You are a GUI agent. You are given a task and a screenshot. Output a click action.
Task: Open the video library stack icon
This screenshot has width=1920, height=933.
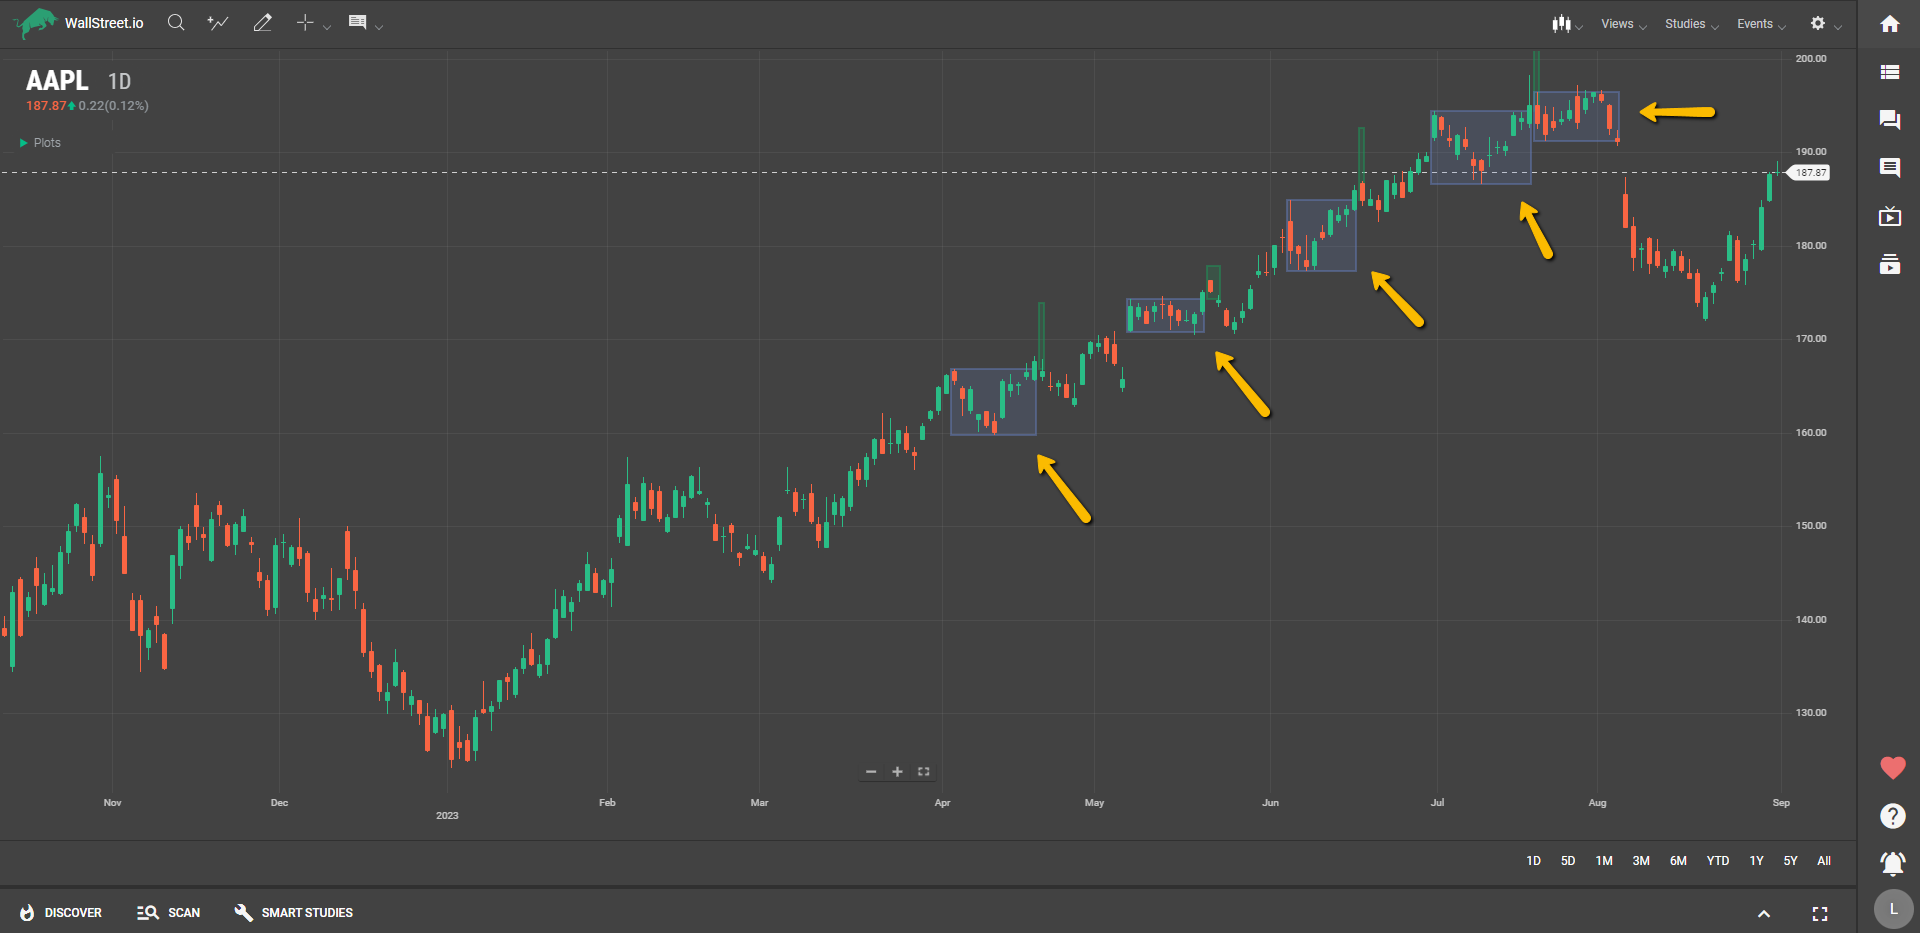click(x=1889, y=264)
